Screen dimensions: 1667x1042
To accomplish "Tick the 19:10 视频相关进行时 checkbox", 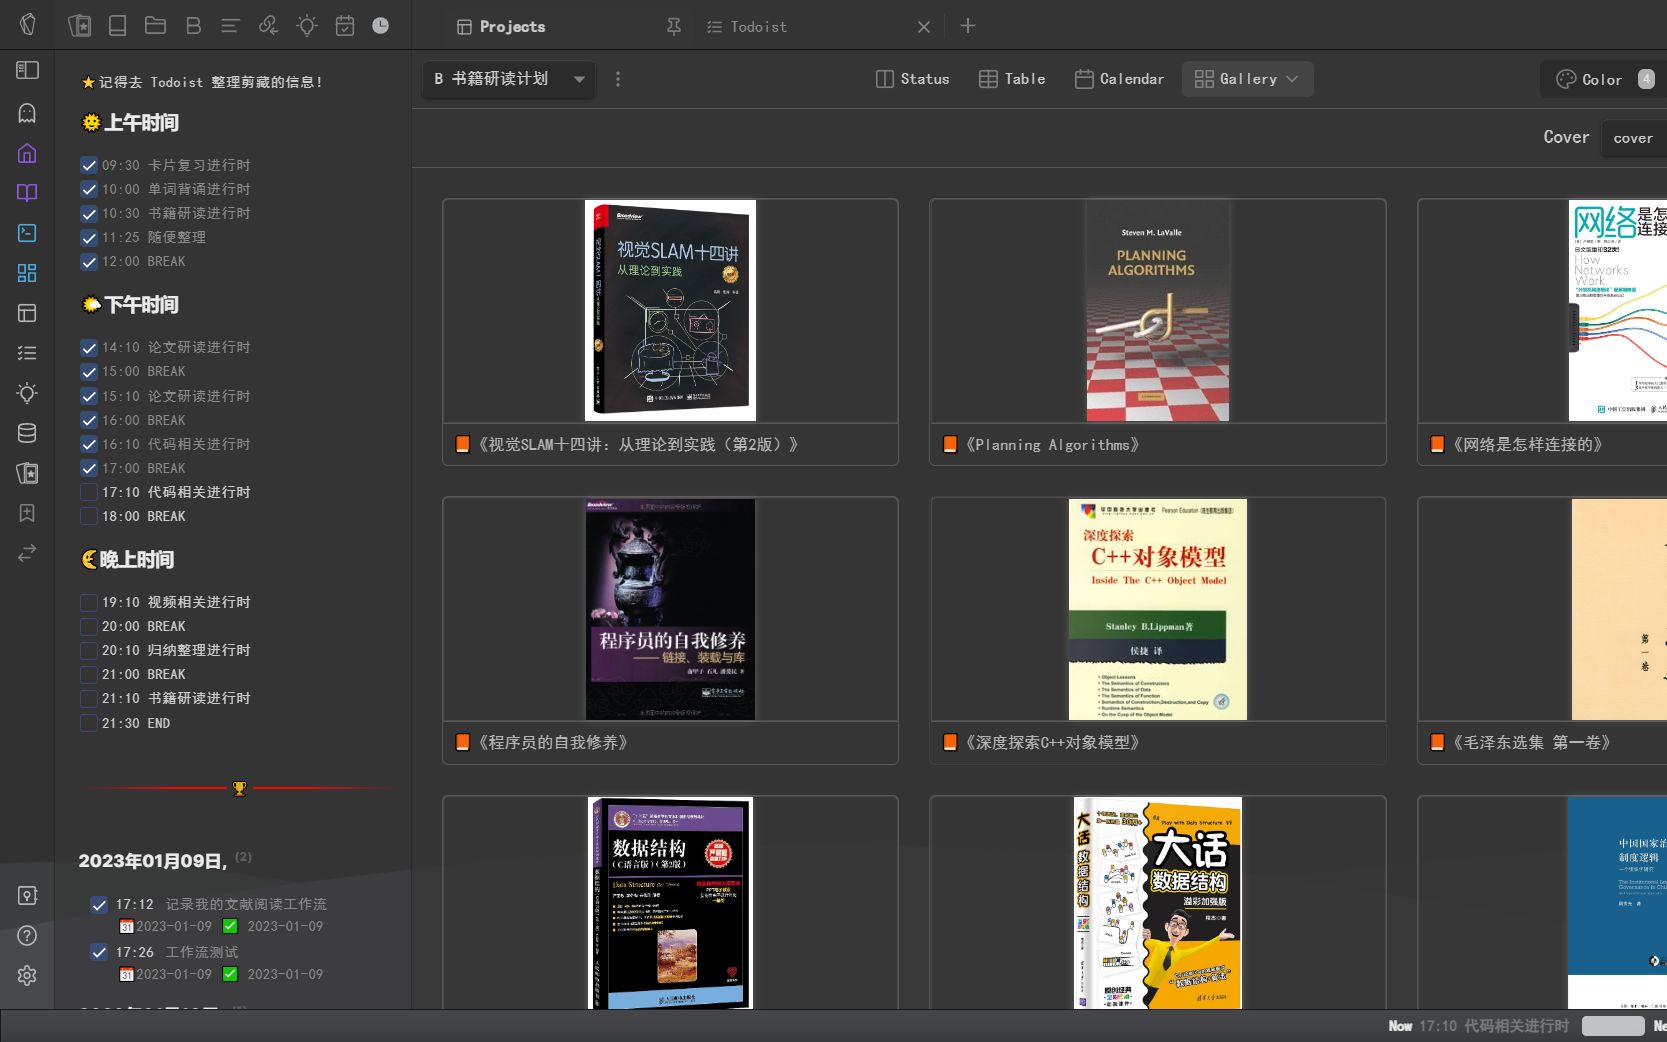I will pos(89,602).
